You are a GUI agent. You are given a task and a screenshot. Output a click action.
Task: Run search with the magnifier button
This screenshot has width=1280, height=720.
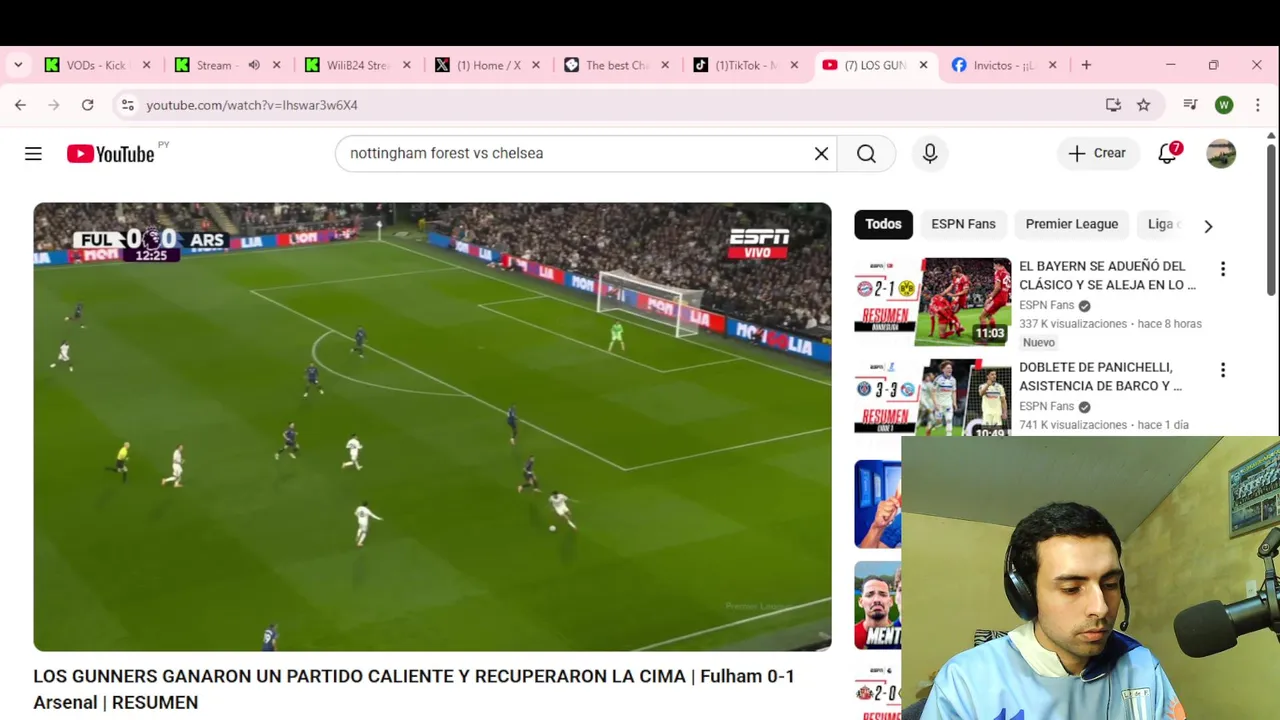(x=866, y=153)
